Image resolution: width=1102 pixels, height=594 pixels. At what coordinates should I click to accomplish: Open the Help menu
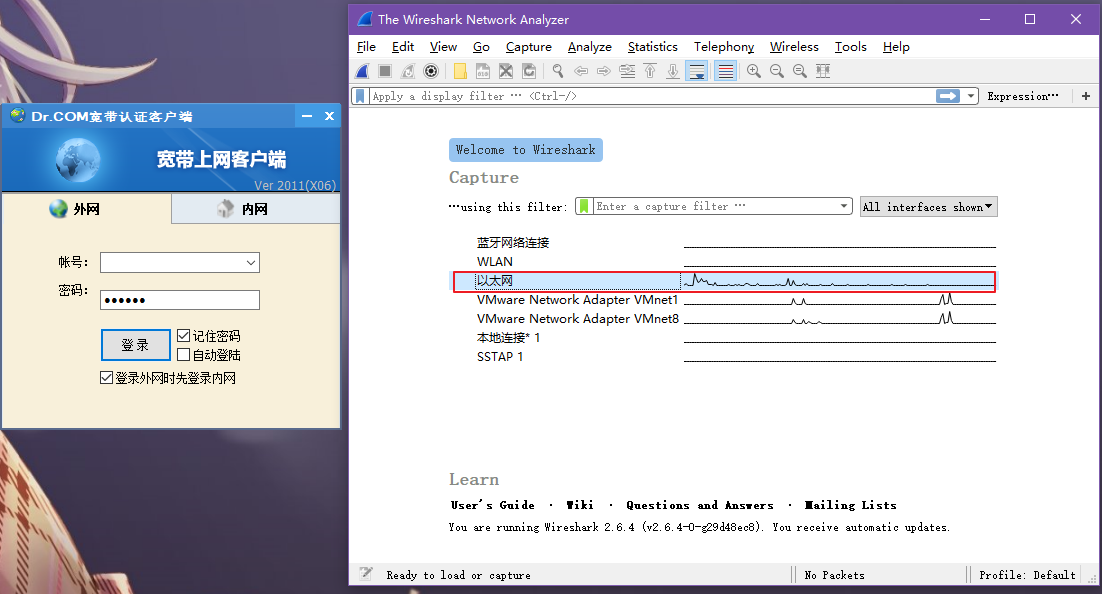(896, 47)
